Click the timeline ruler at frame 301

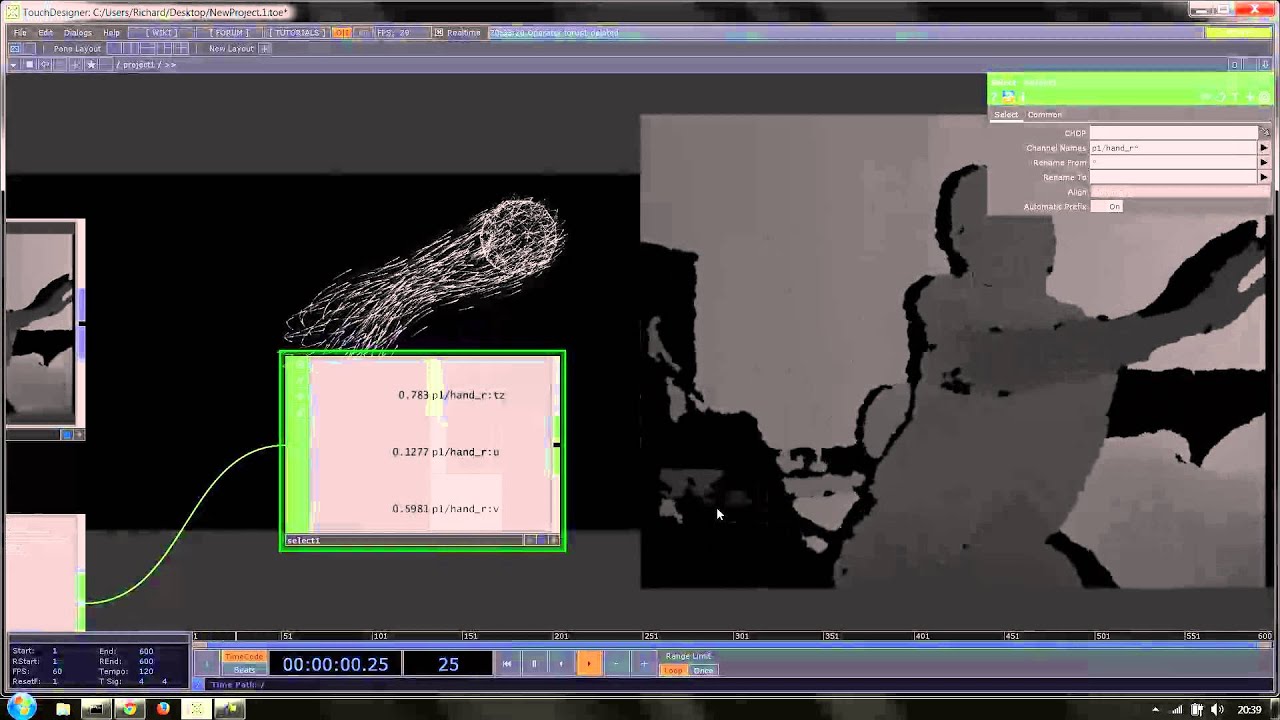pyautogui.click(x=741, y=636)
